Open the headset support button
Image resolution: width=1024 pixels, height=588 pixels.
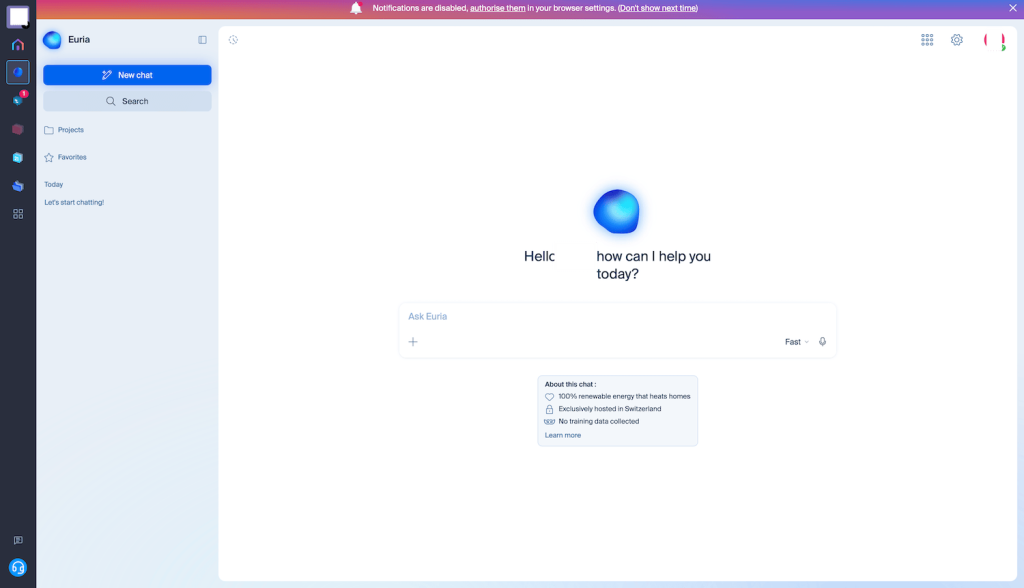pyautogui.click(x=18, y=568)
